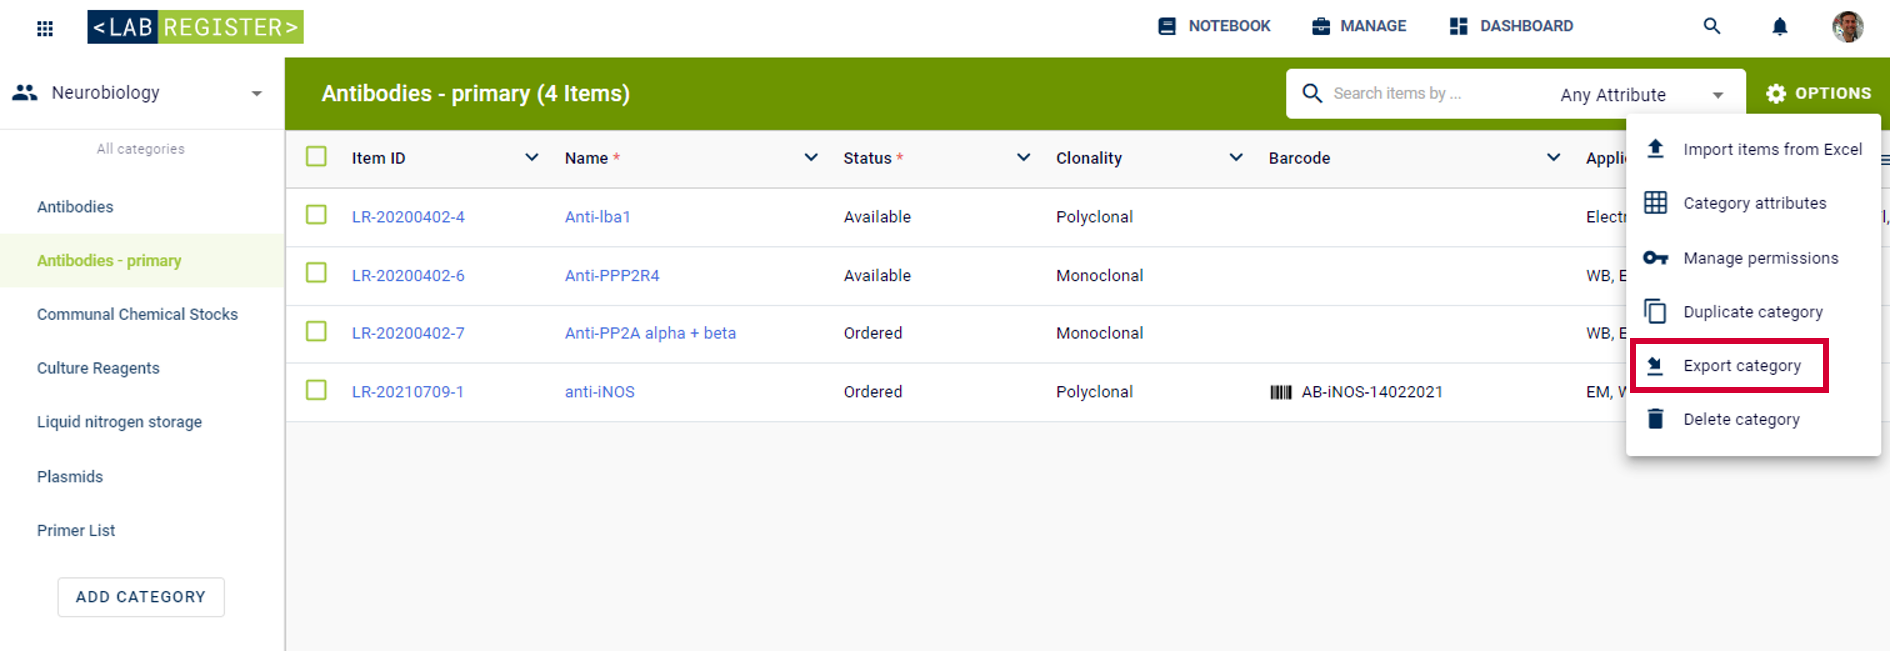This screenshot has height=651, width=1890.
Task: Open the apps grid launcher icon
Action: click(x=45, y=28)
